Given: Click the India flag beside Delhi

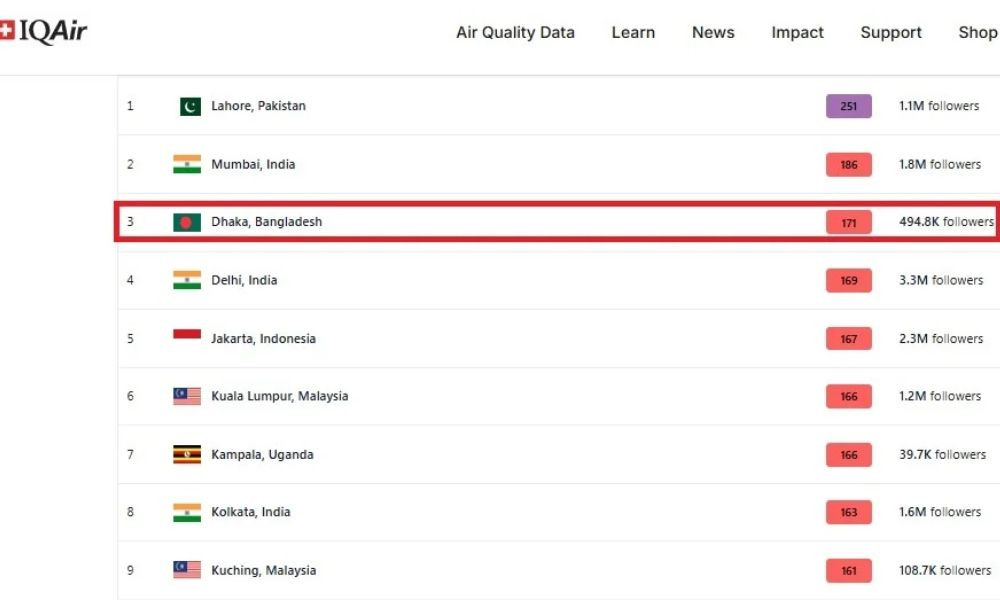Looking at the screenshot, I should coord(187,280).
